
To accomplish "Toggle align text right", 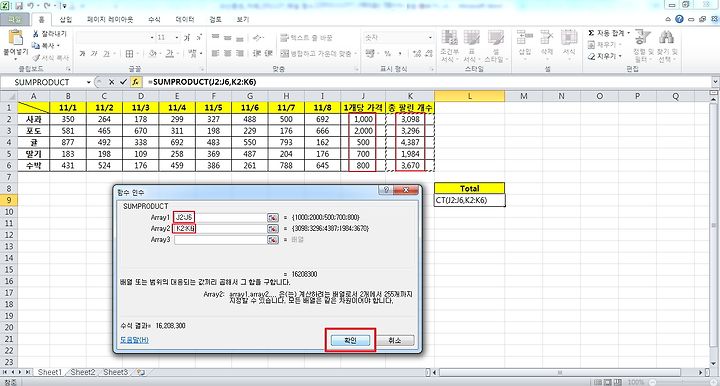I will pos(240,54).
